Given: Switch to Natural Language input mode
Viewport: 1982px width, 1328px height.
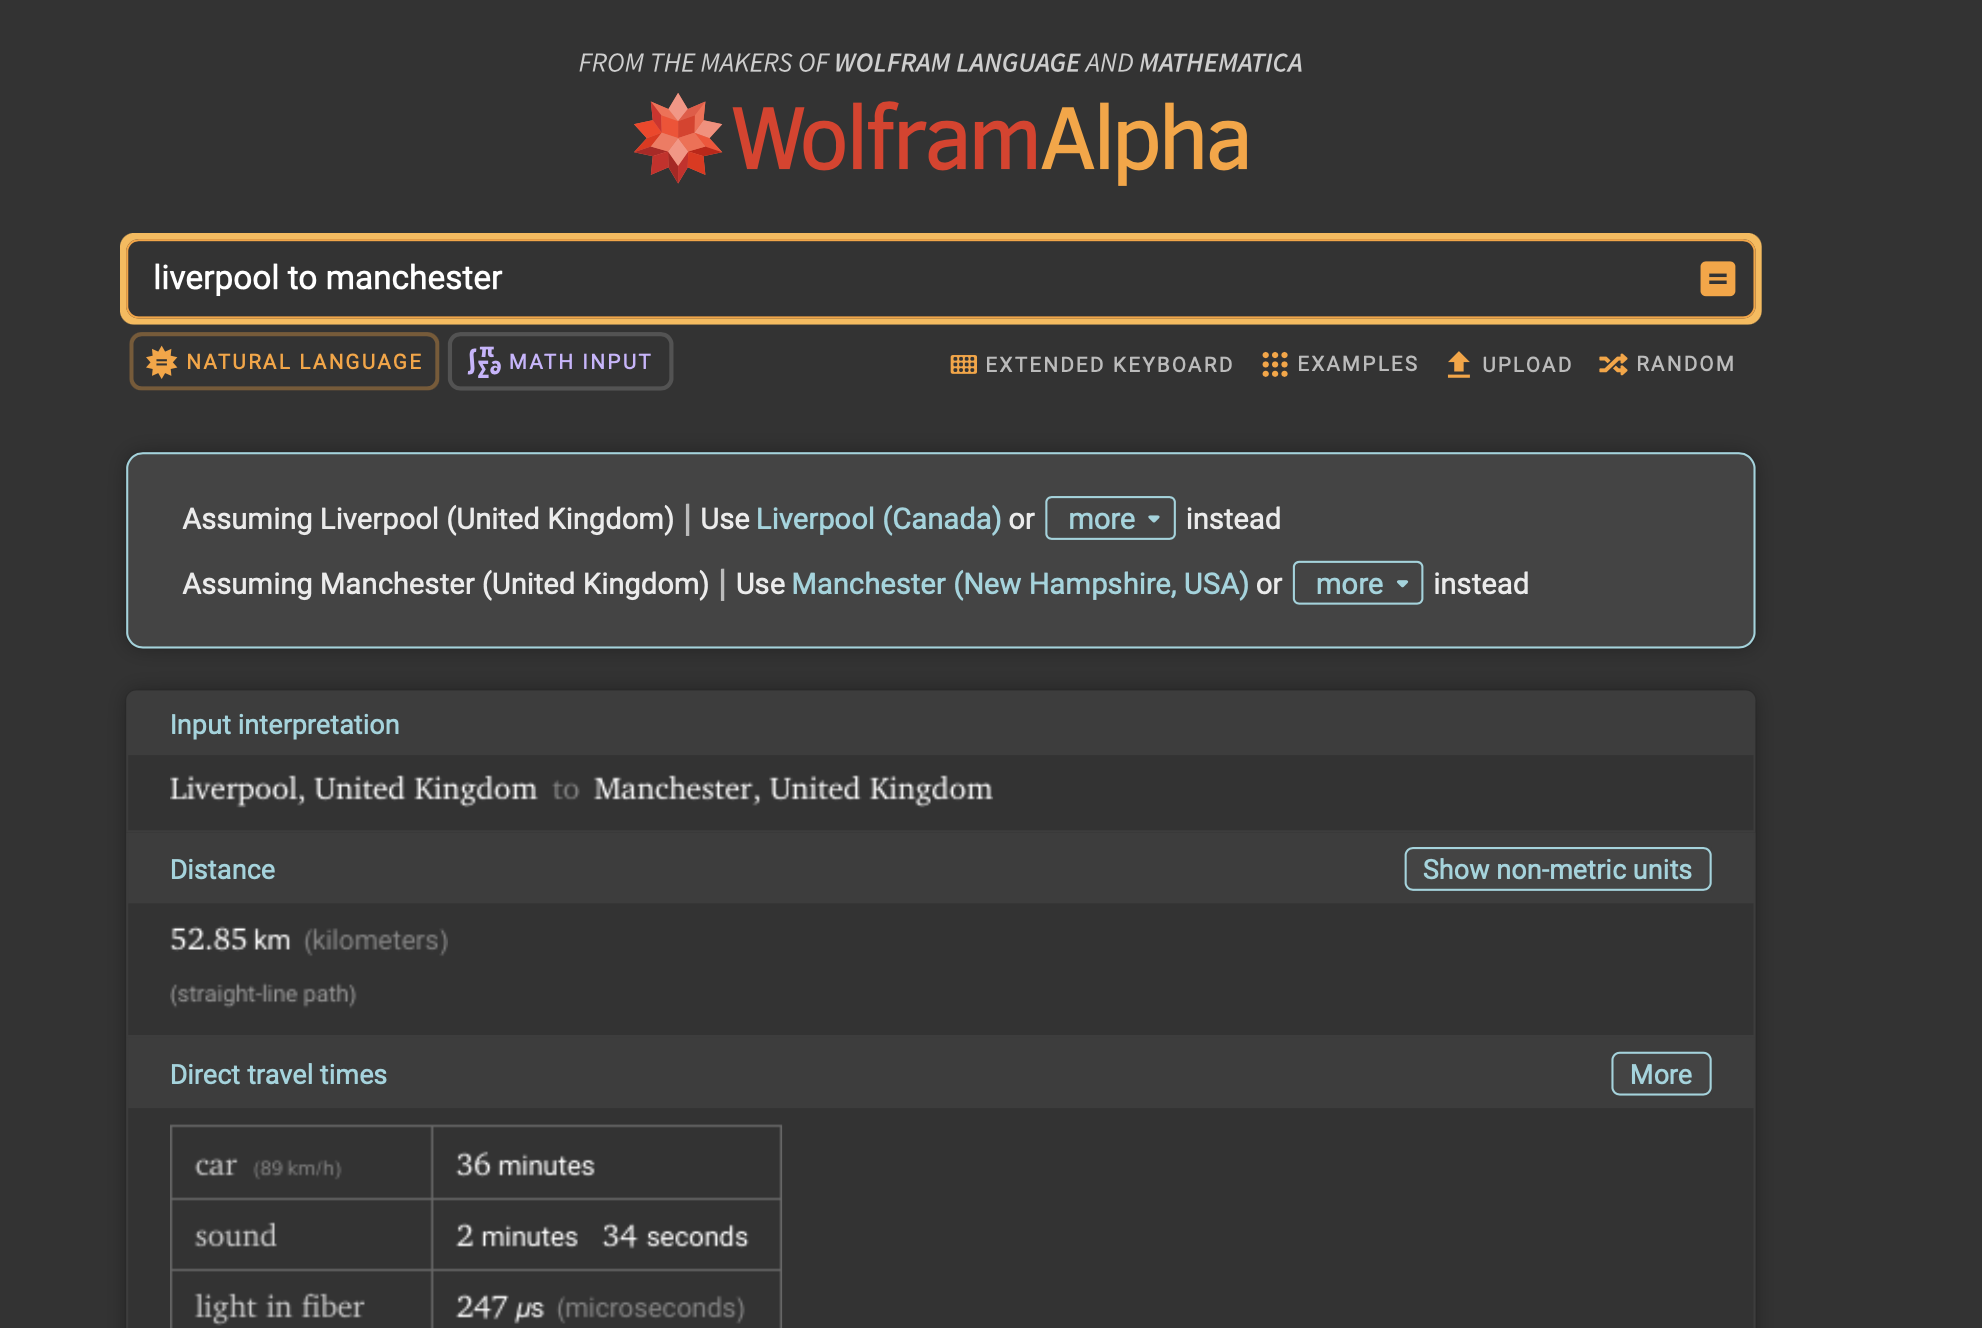Looking at the screenshot, I should [x=303, y=362].
